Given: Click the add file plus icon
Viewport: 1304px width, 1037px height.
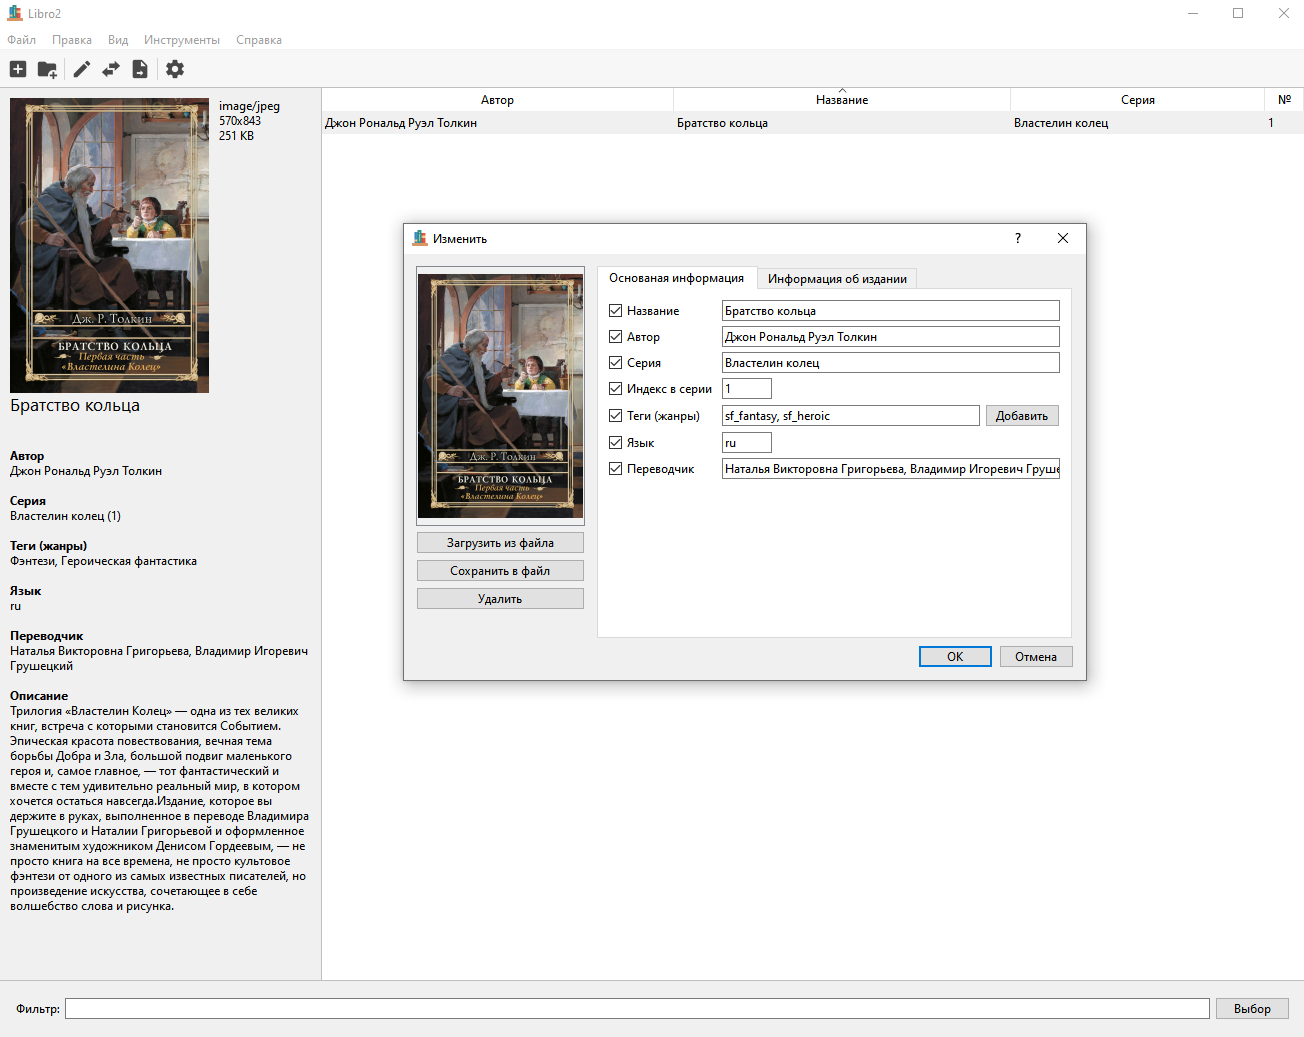Looking at the screenshot, I should pyautogui.click(x=18, y=69).
